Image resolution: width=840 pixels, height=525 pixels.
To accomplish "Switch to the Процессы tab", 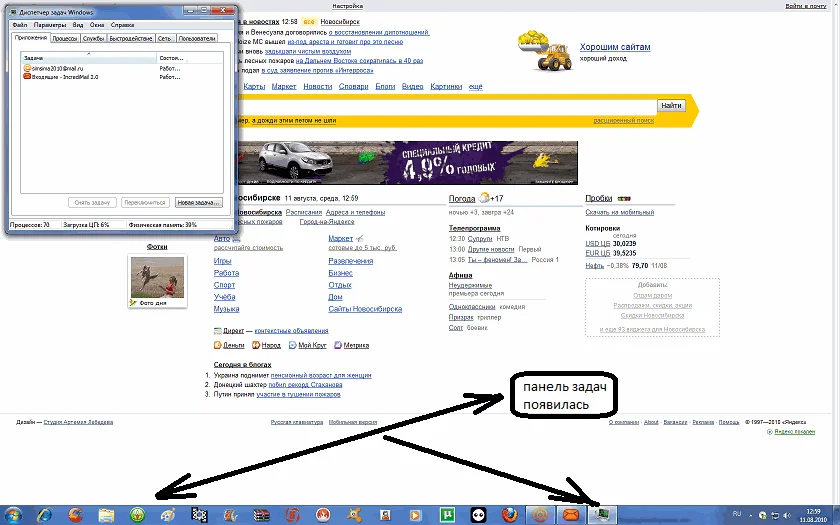I will [x=65, y=39].
